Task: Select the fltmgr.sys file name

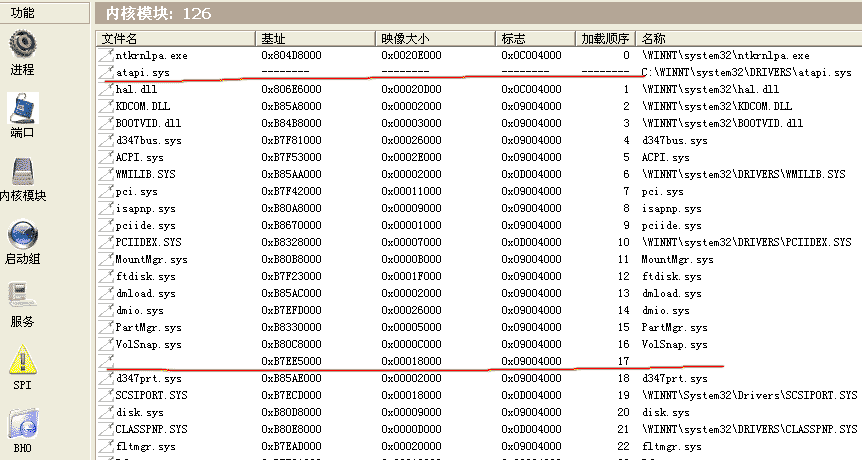Action: coord(145,446)
